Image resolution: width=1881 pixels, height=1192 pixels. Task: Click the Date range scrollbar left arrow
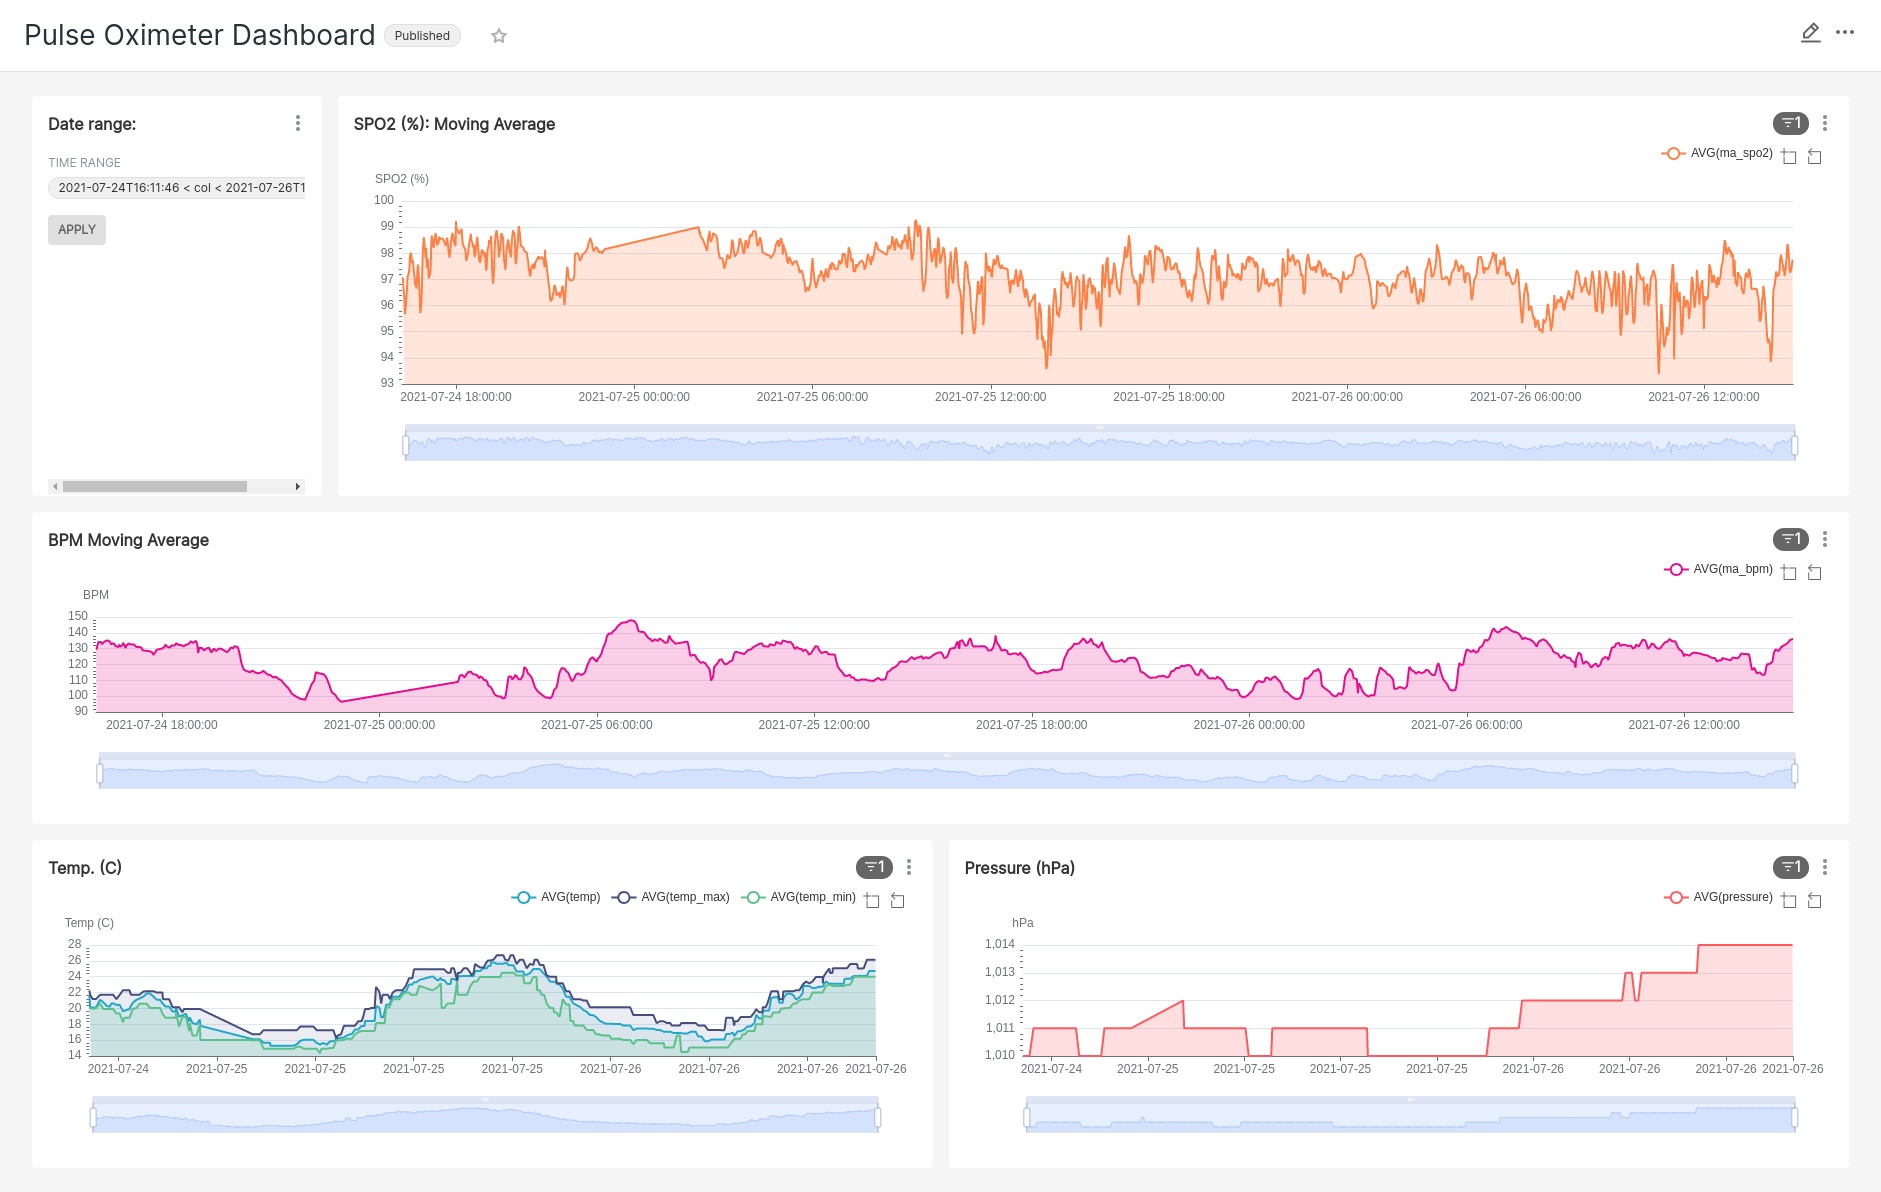pos(55,486)
